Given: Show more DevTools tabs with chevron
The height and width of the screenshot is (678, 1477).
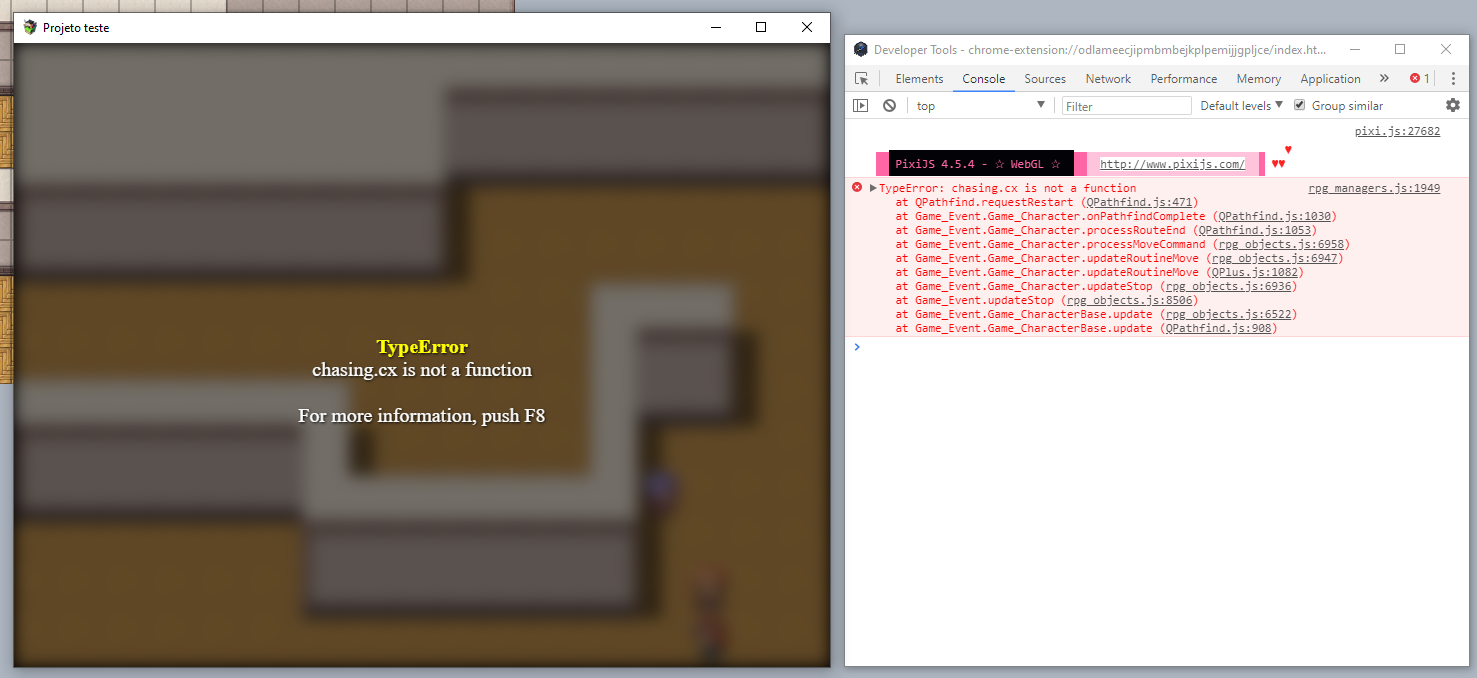Looking at the screenshot, I should pyautogui.click(x=1384, y=78).
